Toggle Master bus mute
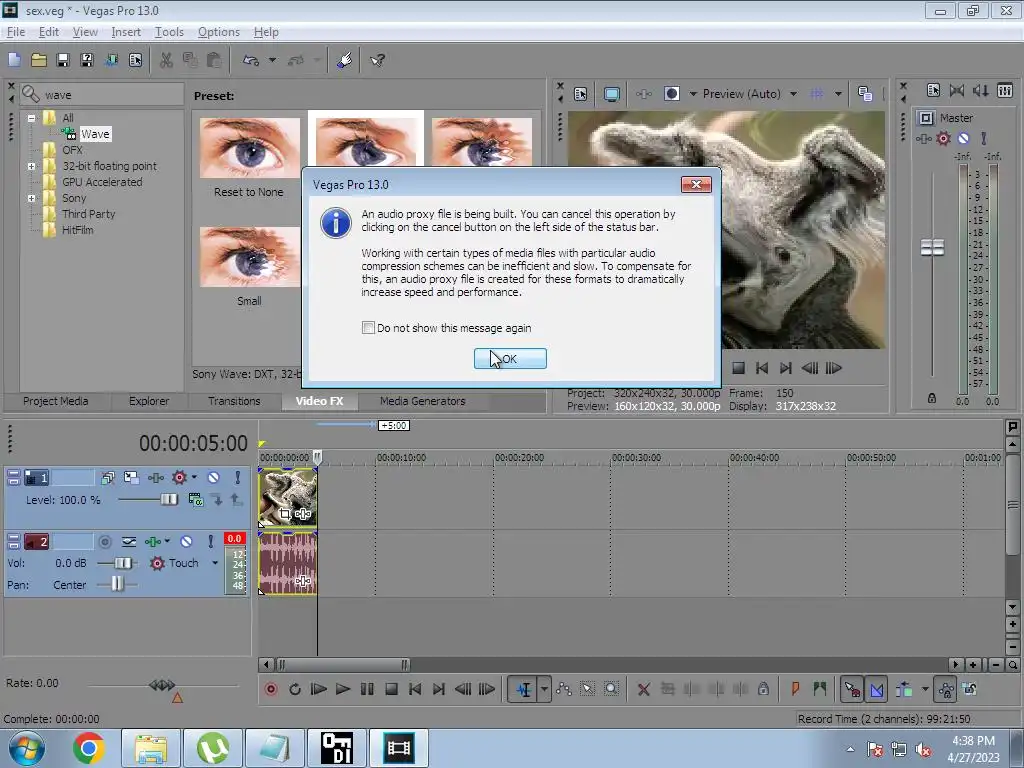The image size is (1024, 768). click(963, 138)
